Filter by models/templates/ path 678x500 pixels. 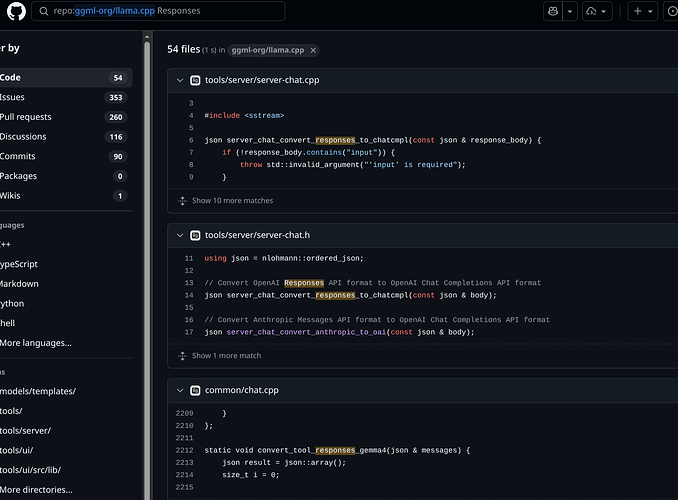(x=38, y=391)
